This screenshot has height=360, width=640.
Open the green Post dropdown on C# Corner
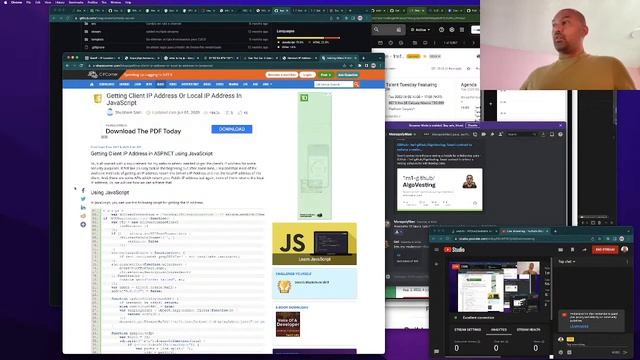pos(326,75)
